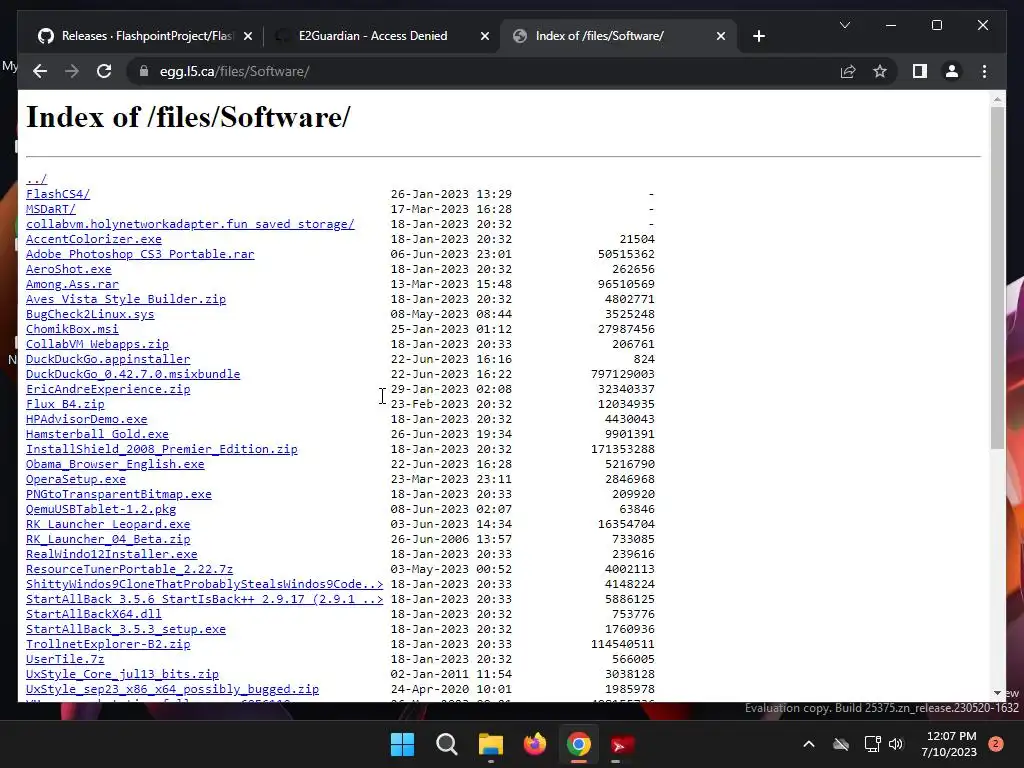Open collabvm.holynetworkadapter.fun saved storage folder
Screen dimensions: 1024x768
pos(190,224)
